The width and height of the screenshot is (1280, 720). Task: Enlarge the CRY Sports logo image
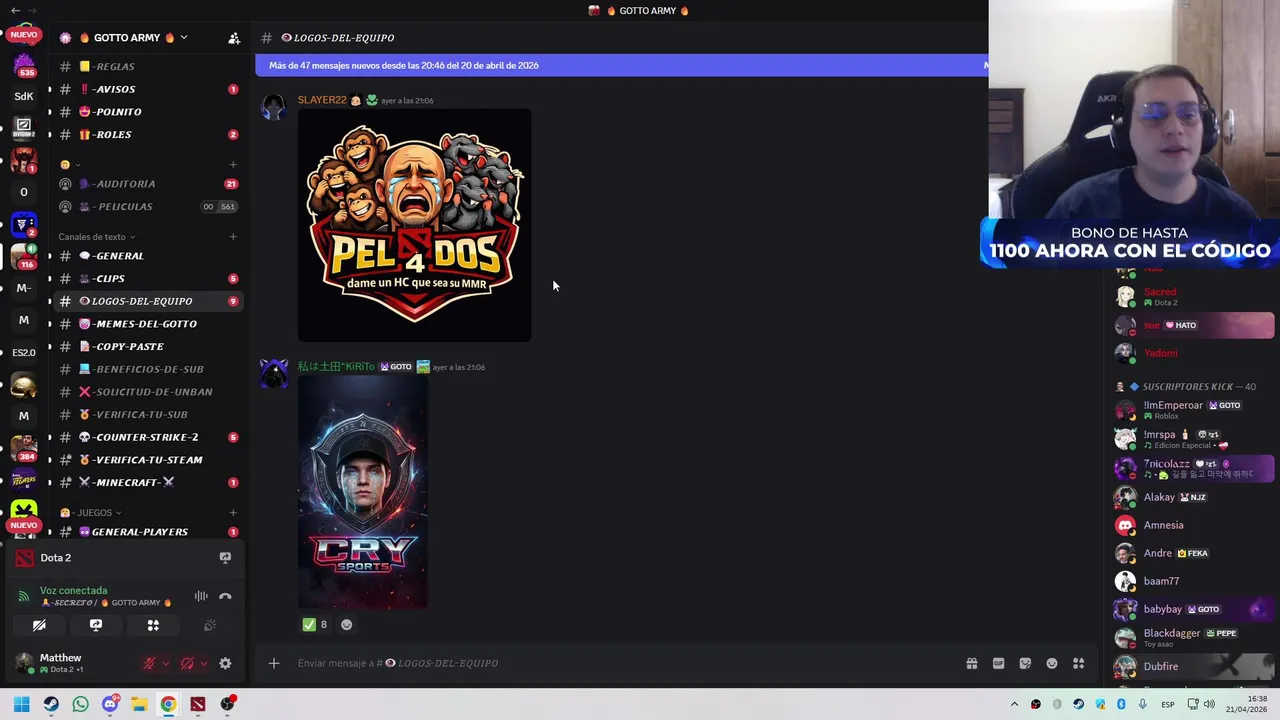[363, 492]
